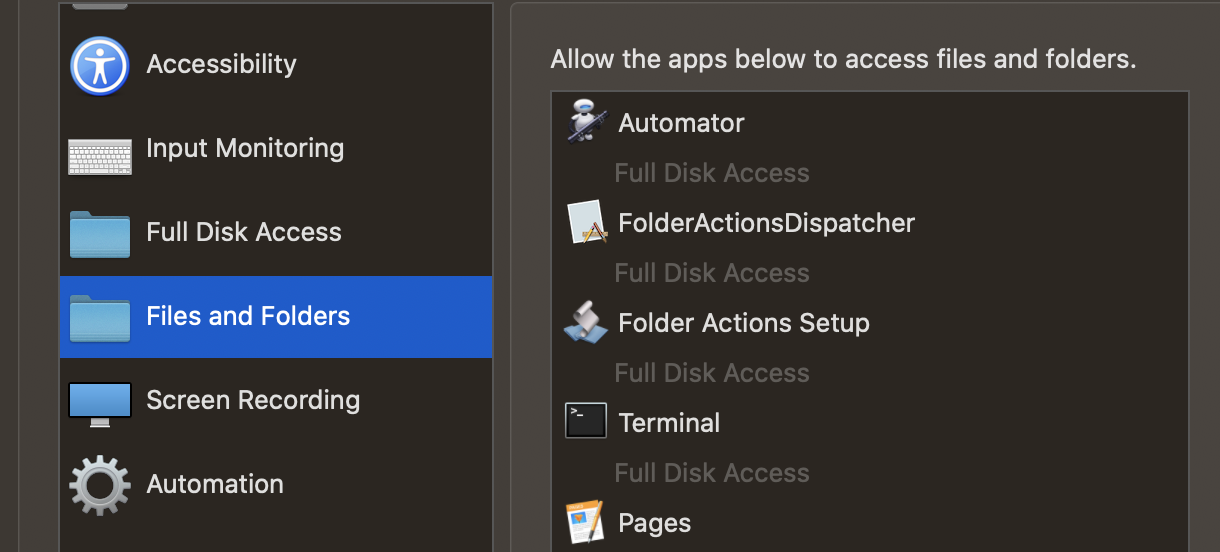
Task: Click the Terminal app icon
Action: [x=586, y=421]
